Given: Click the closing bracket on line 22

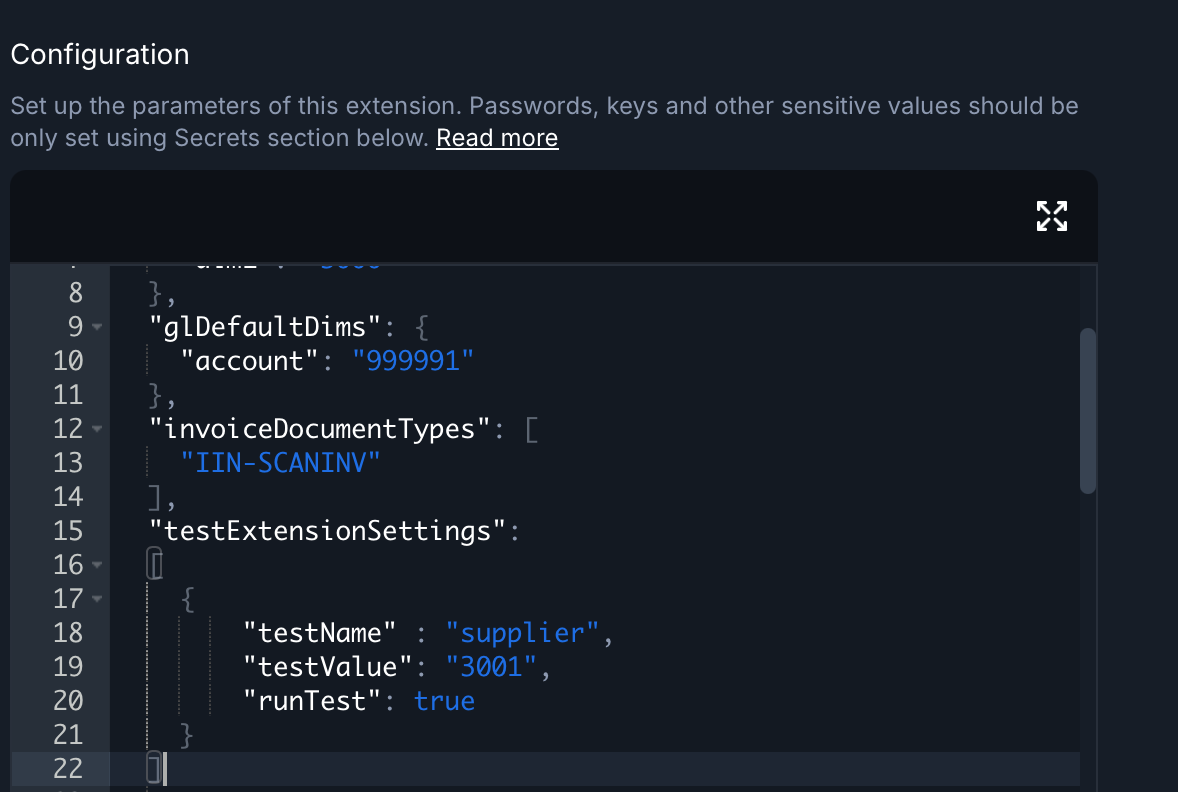Looking at the screenshot, I should (x=154, y=769).
